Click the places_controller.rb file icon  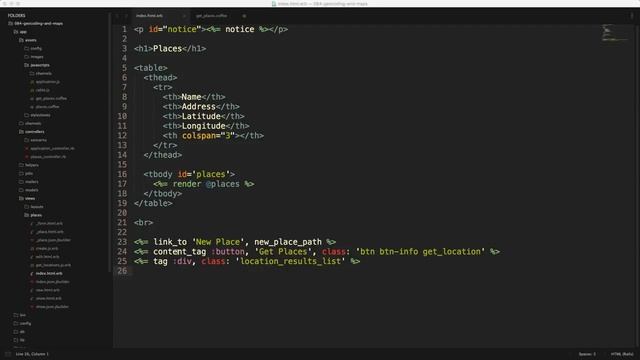(x=27, y=157)
